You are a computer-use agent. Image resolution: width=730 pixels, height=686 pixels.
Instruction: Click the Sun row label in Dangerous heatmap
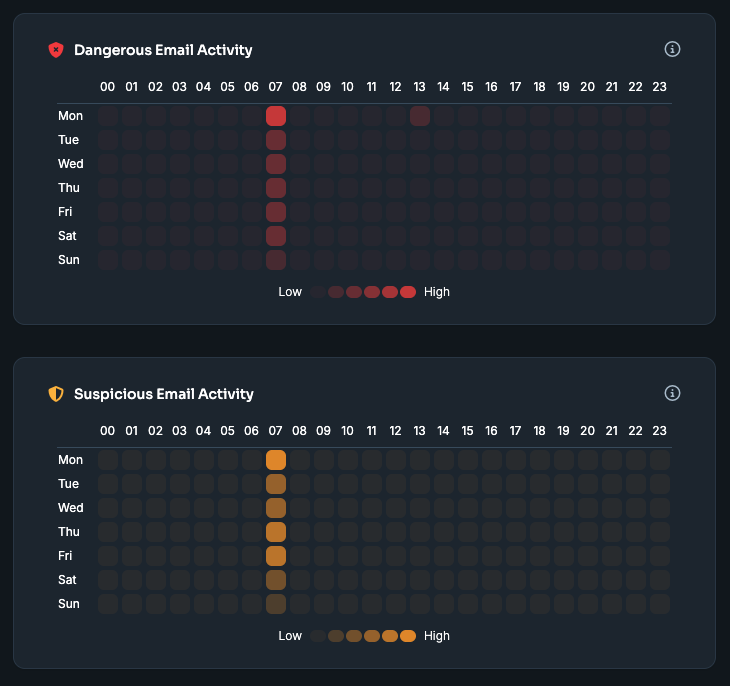[69, 260]
